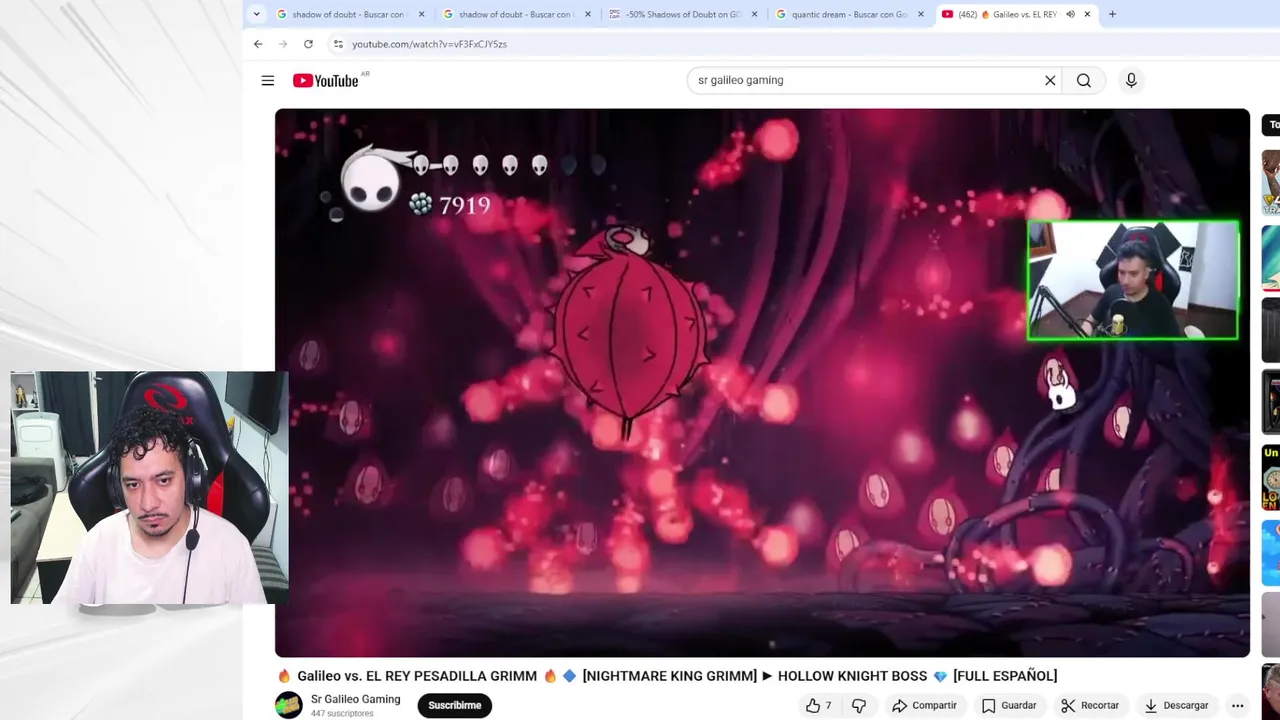1280x720 pixels.
Task: Close the Galileo YouTube tab
Action: coord(1088,14)
